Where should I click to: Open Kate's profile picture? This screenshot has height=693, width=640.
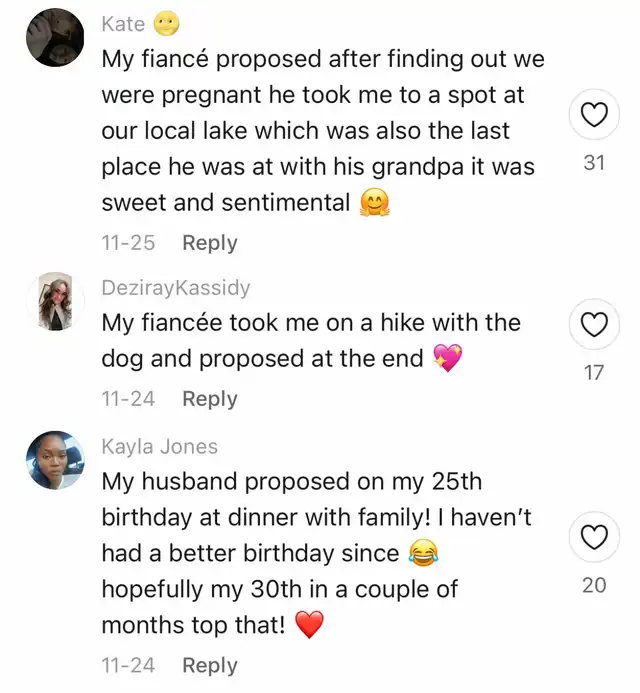[x=54, y=37]
